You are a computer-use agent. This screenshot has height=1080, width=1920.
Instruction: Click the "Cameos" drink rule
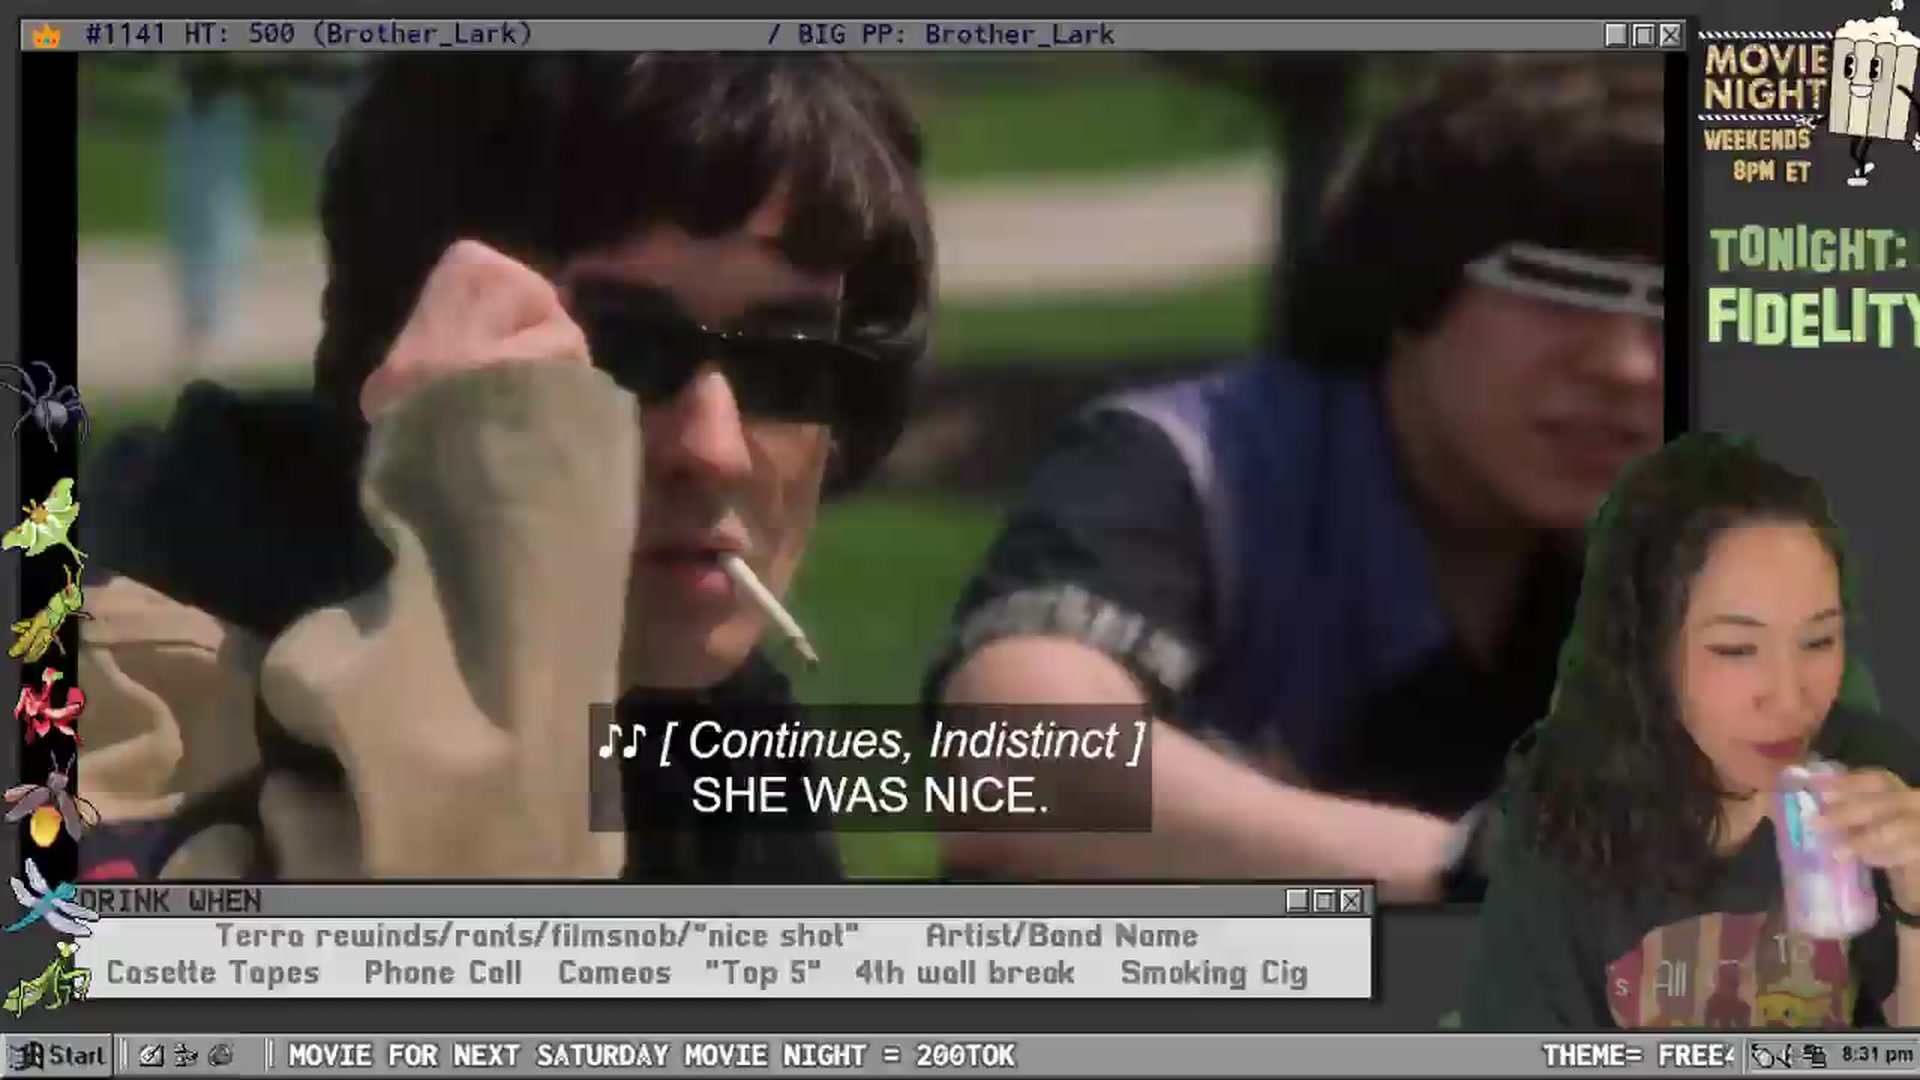[614, 973]
